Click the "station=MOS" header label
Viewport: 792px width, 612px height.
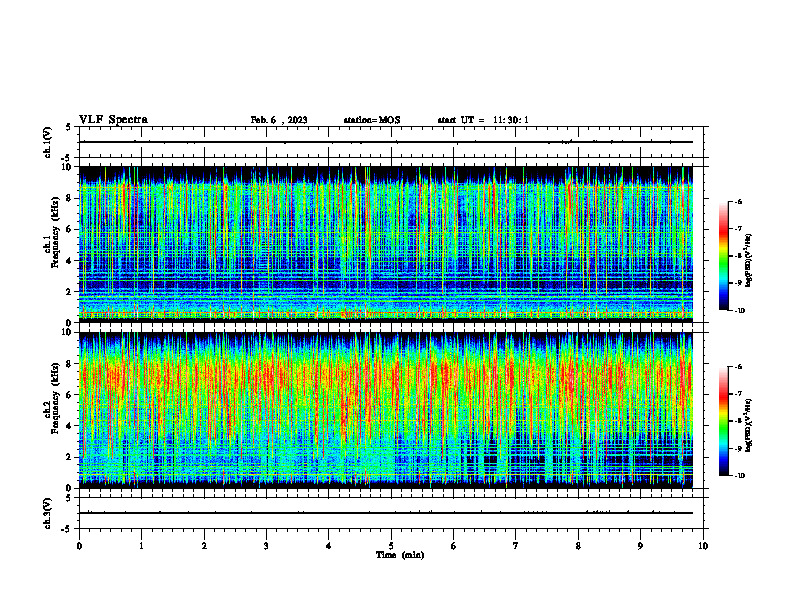[x=372, y=120]
